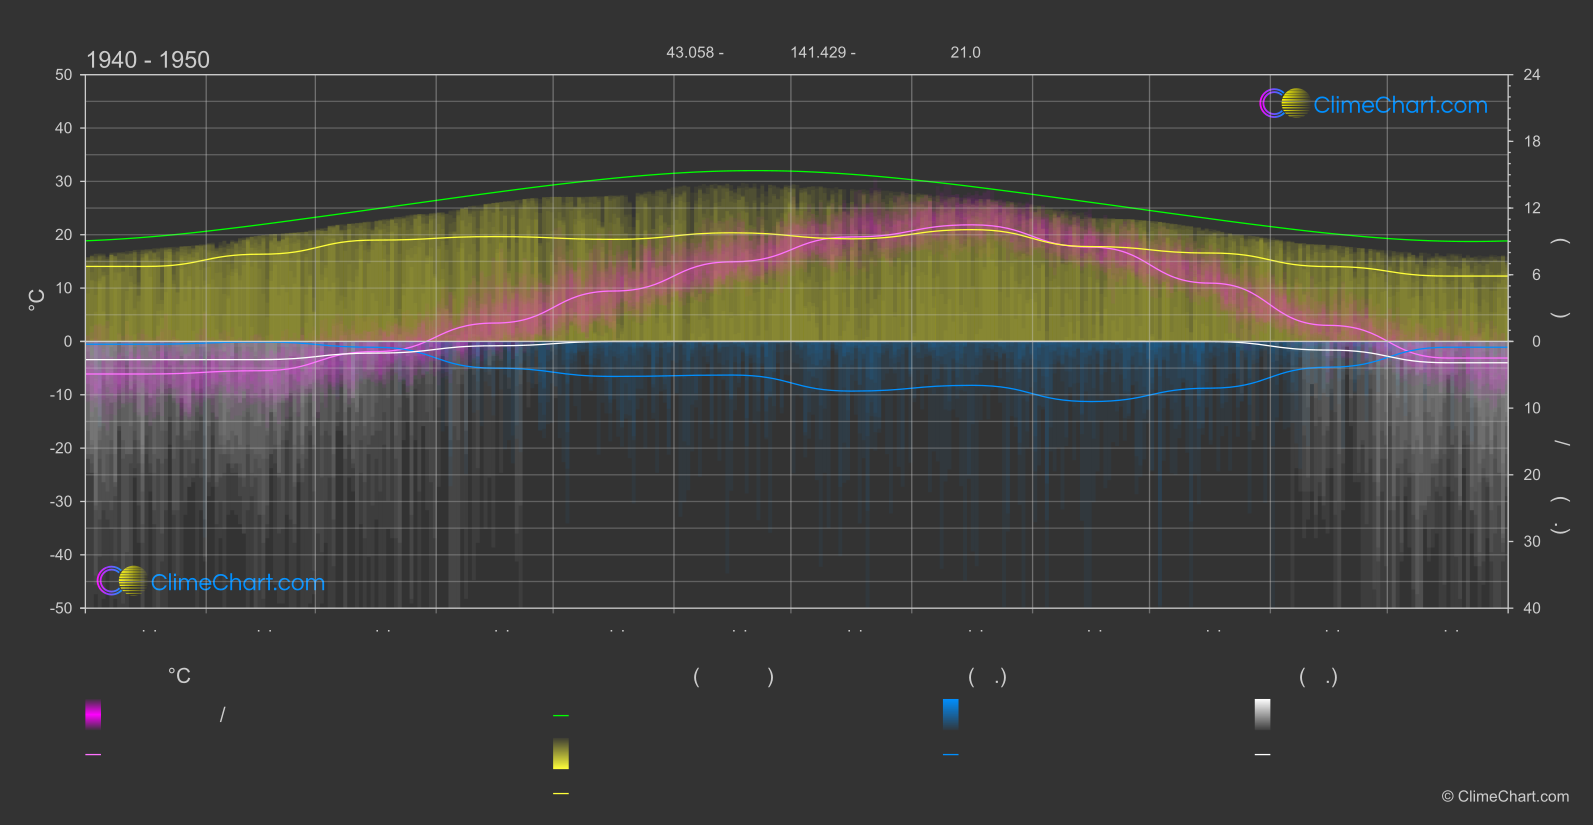Click the -50 tick on left axis
The width and height of the screenshot is (1593, 825).
[62, 608]
